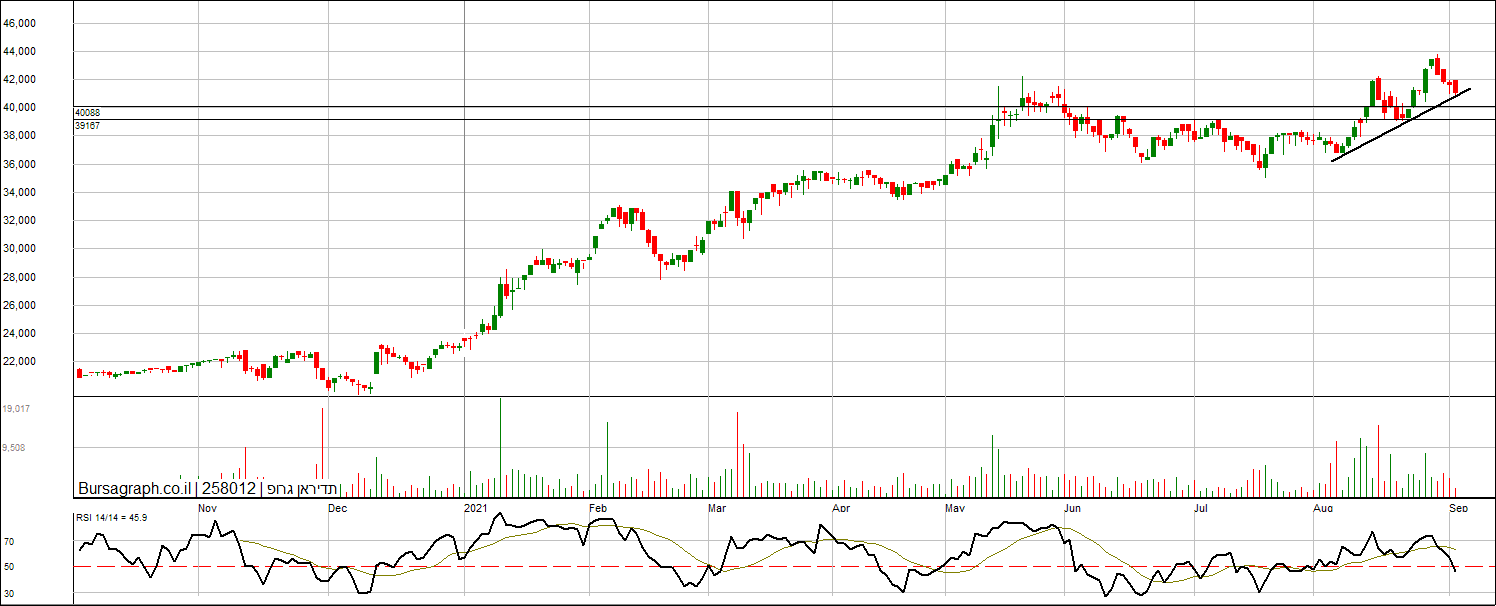Click the Jul month label

(x=1201, y=508)
